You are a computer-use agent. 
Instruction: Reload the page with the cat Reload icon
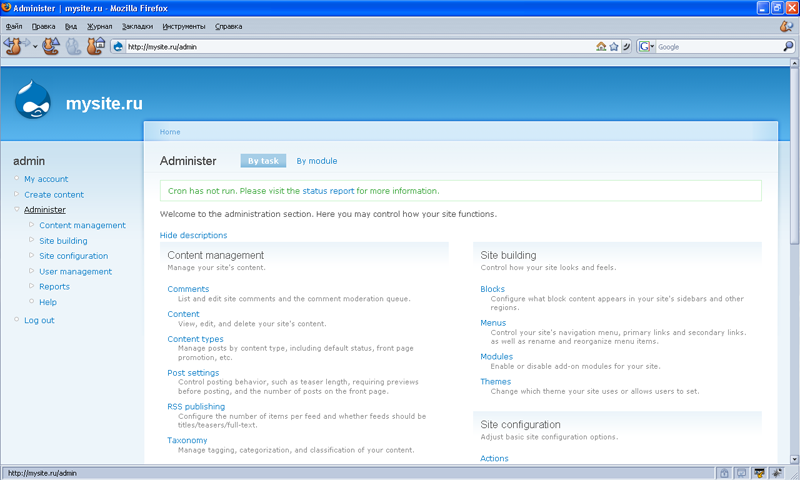51,46
